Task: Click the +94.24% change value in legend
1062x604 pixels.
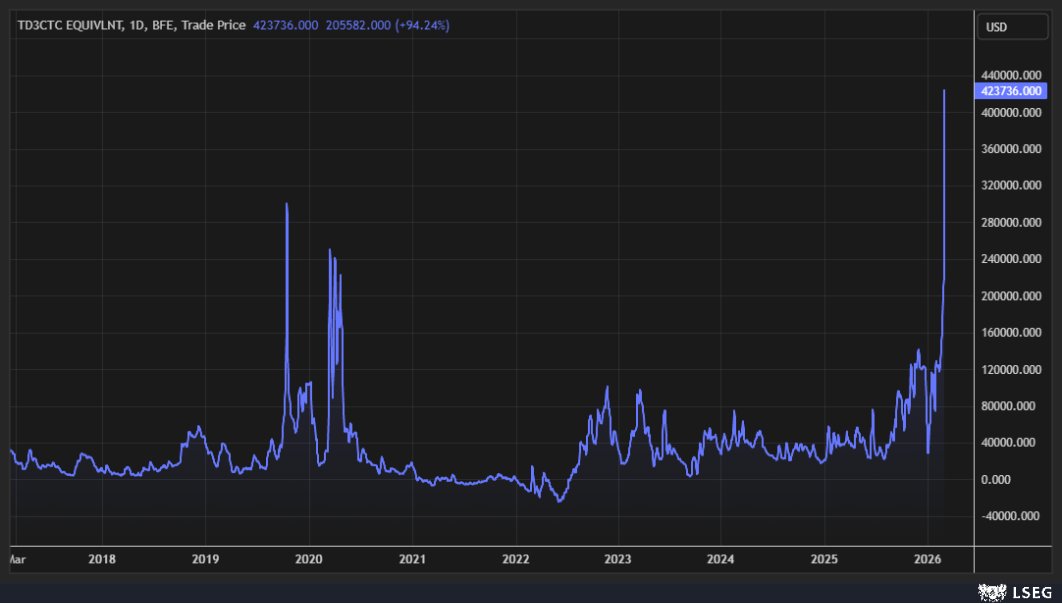Action: click(423, 25)
